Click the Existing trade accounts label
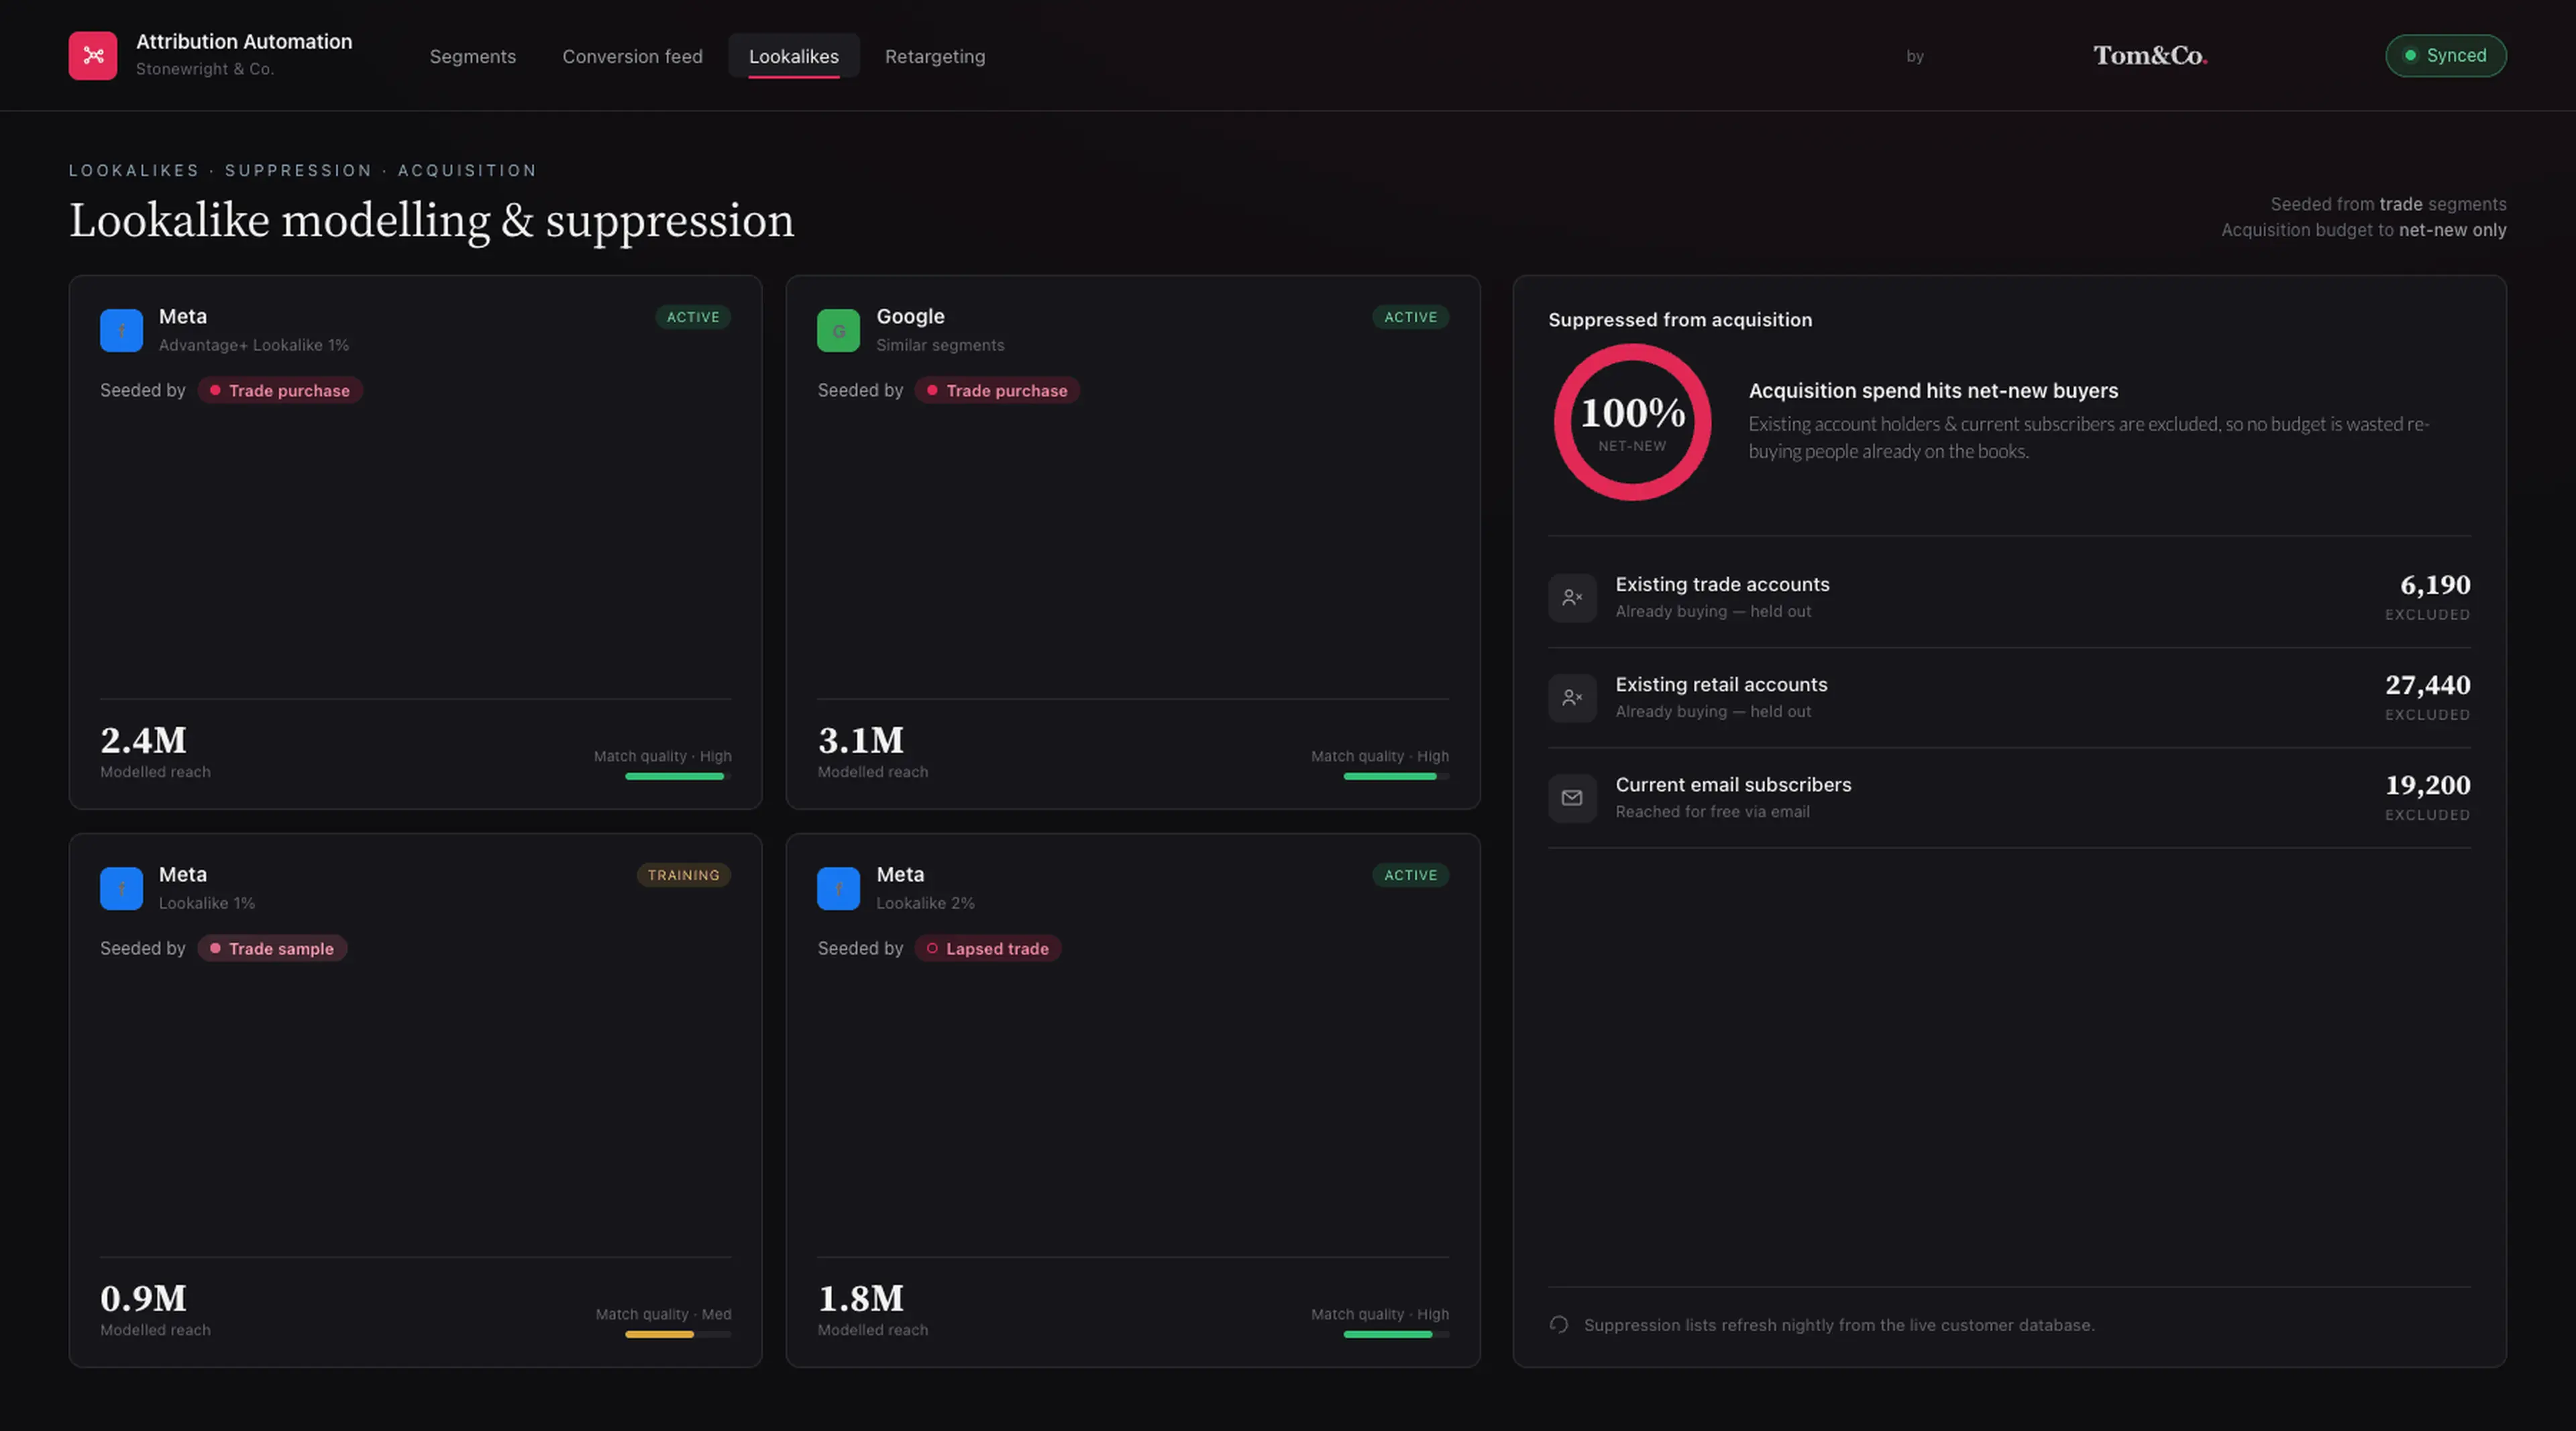 1722,584
